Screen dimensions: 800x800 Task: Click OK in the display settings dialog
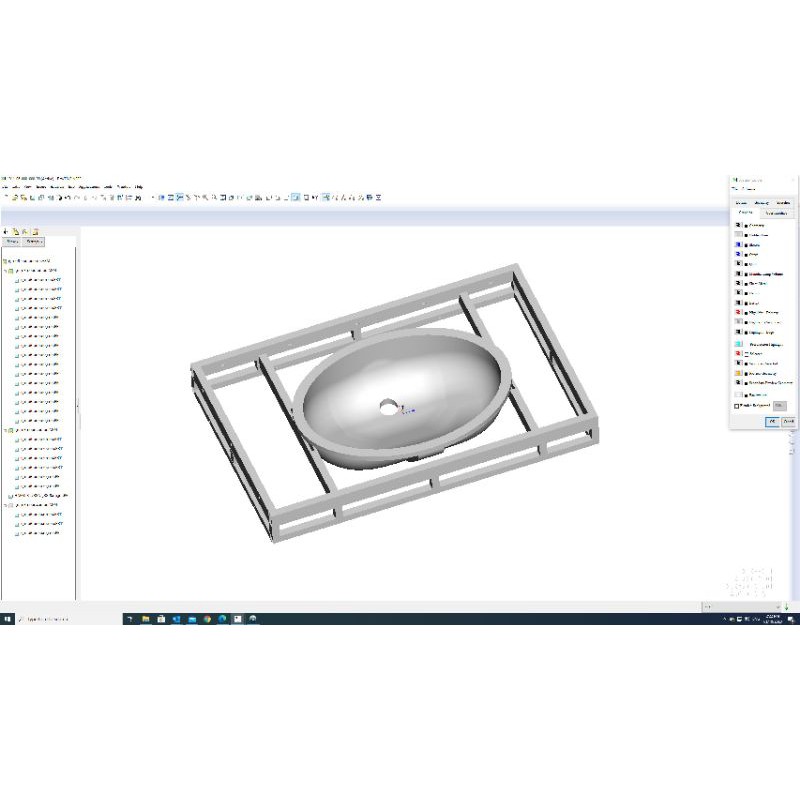(x=770, y=421)
